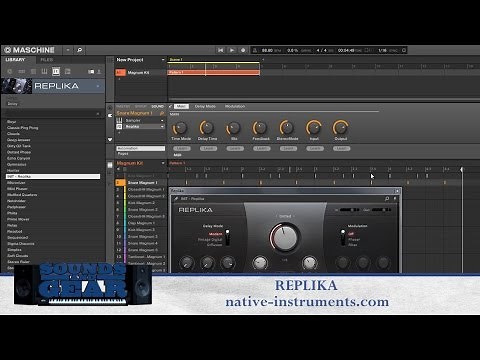Click the swing percentage value

tap(293, 50)
